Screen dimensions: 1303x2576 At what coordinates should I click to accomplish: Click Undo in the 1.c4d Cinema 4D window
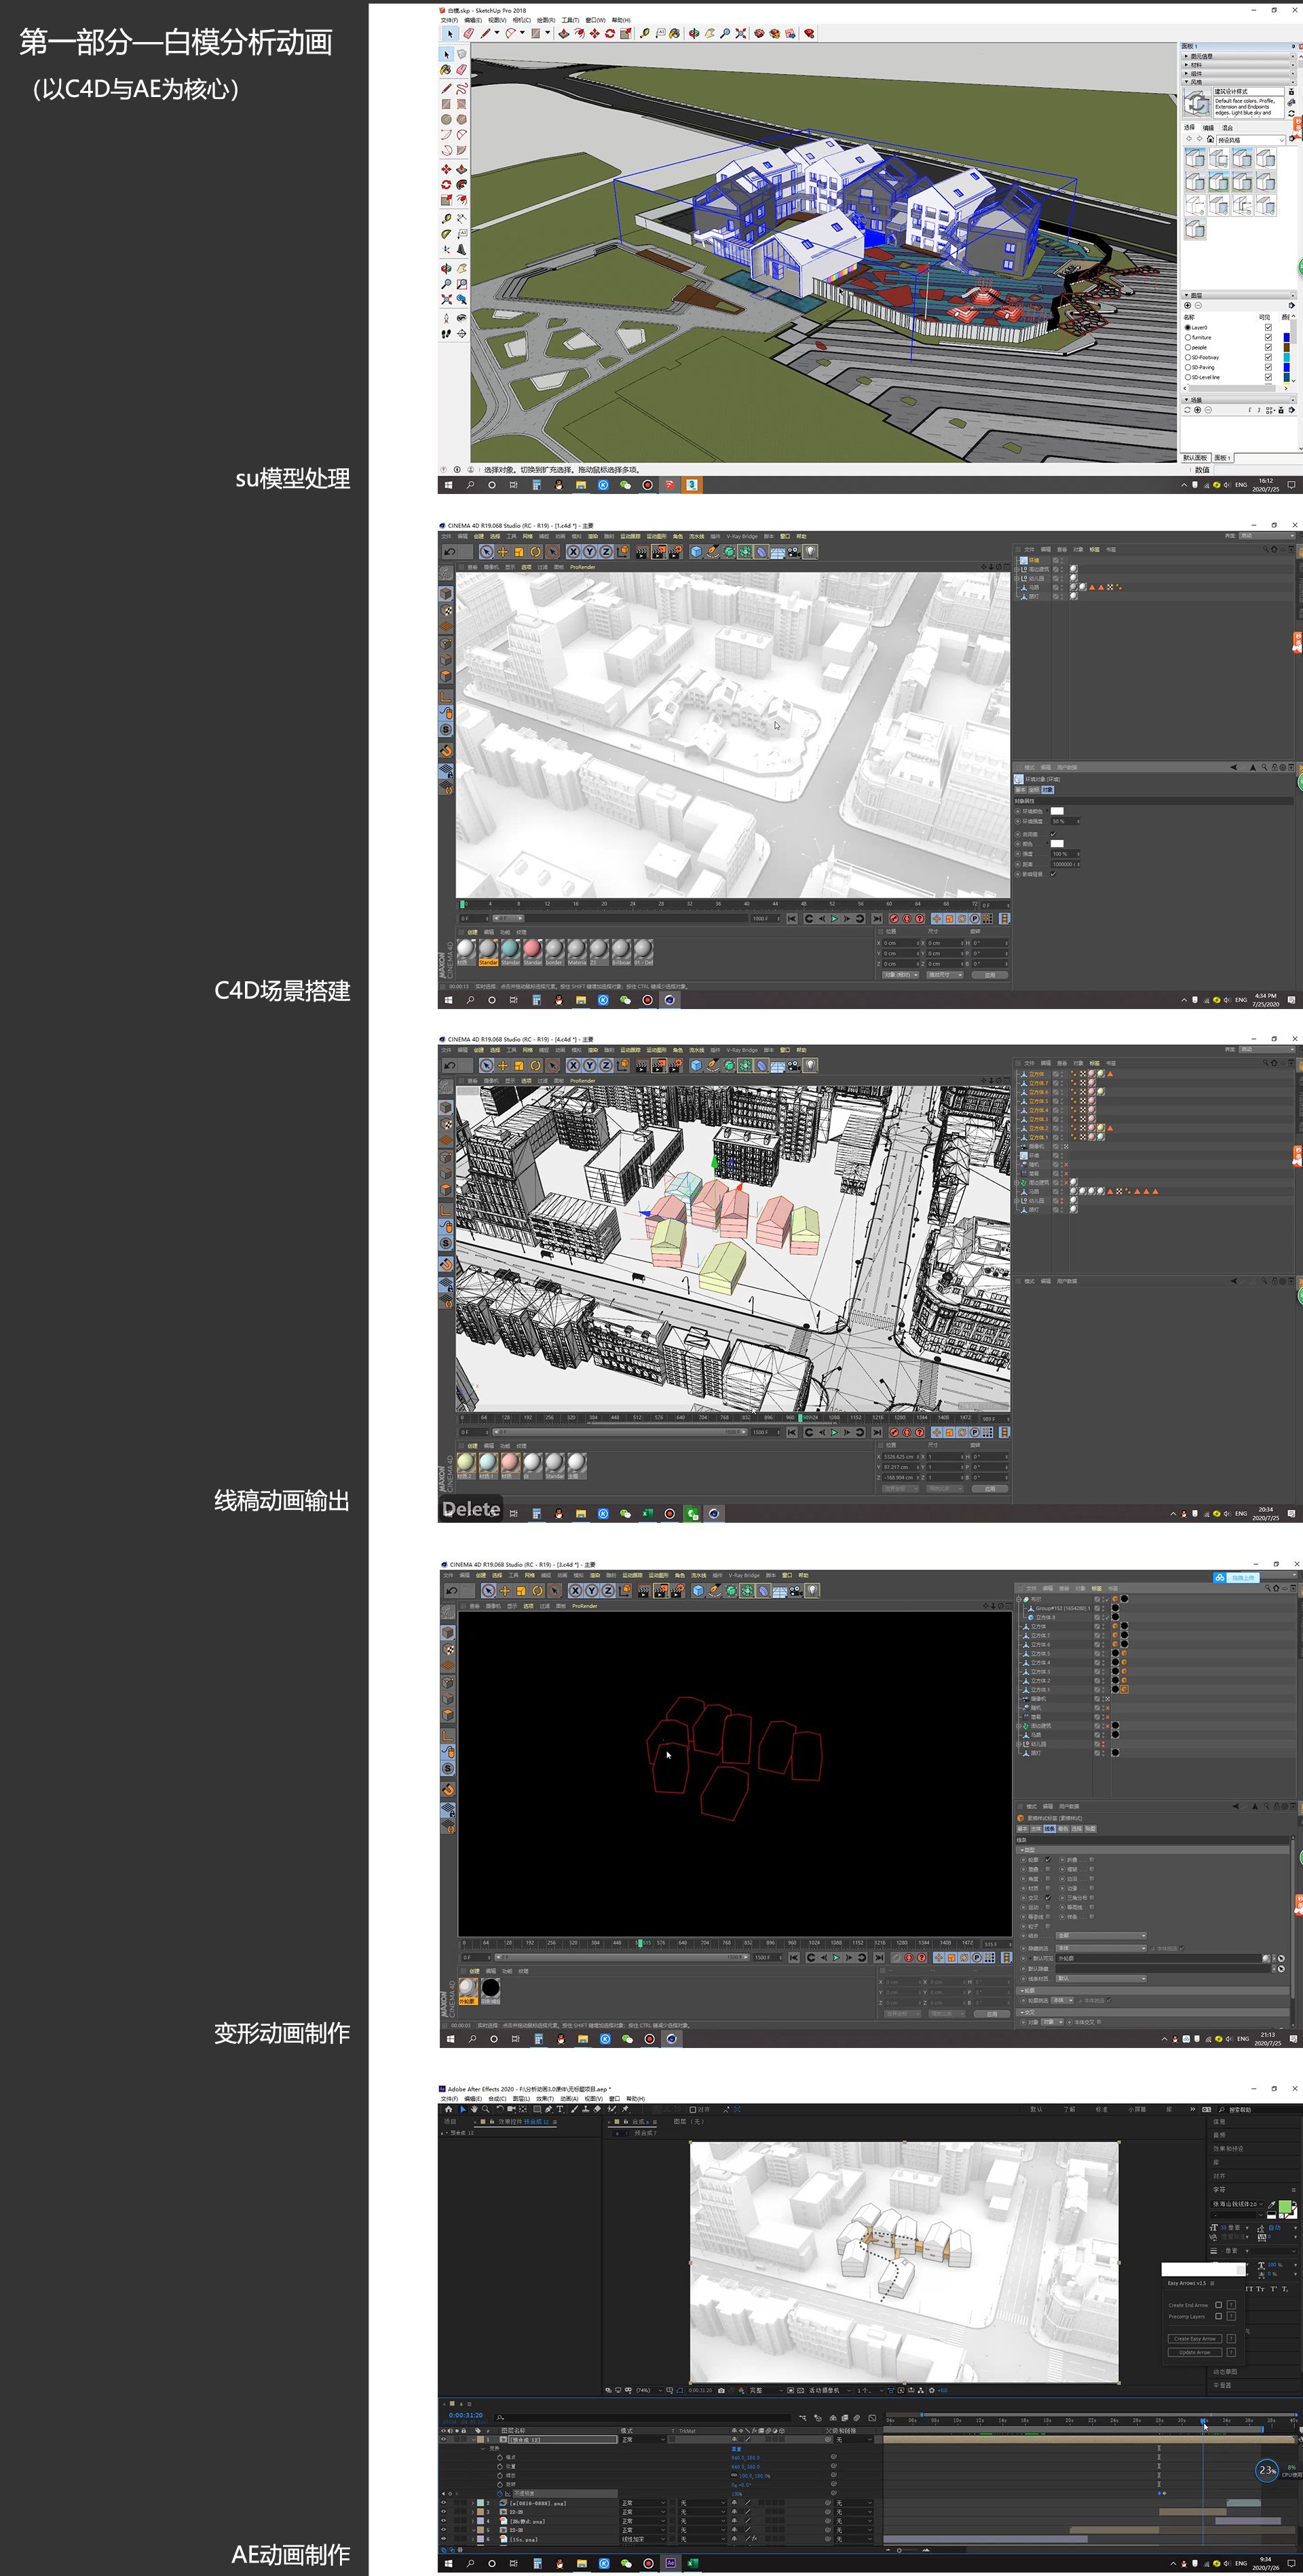coord(449,551)
